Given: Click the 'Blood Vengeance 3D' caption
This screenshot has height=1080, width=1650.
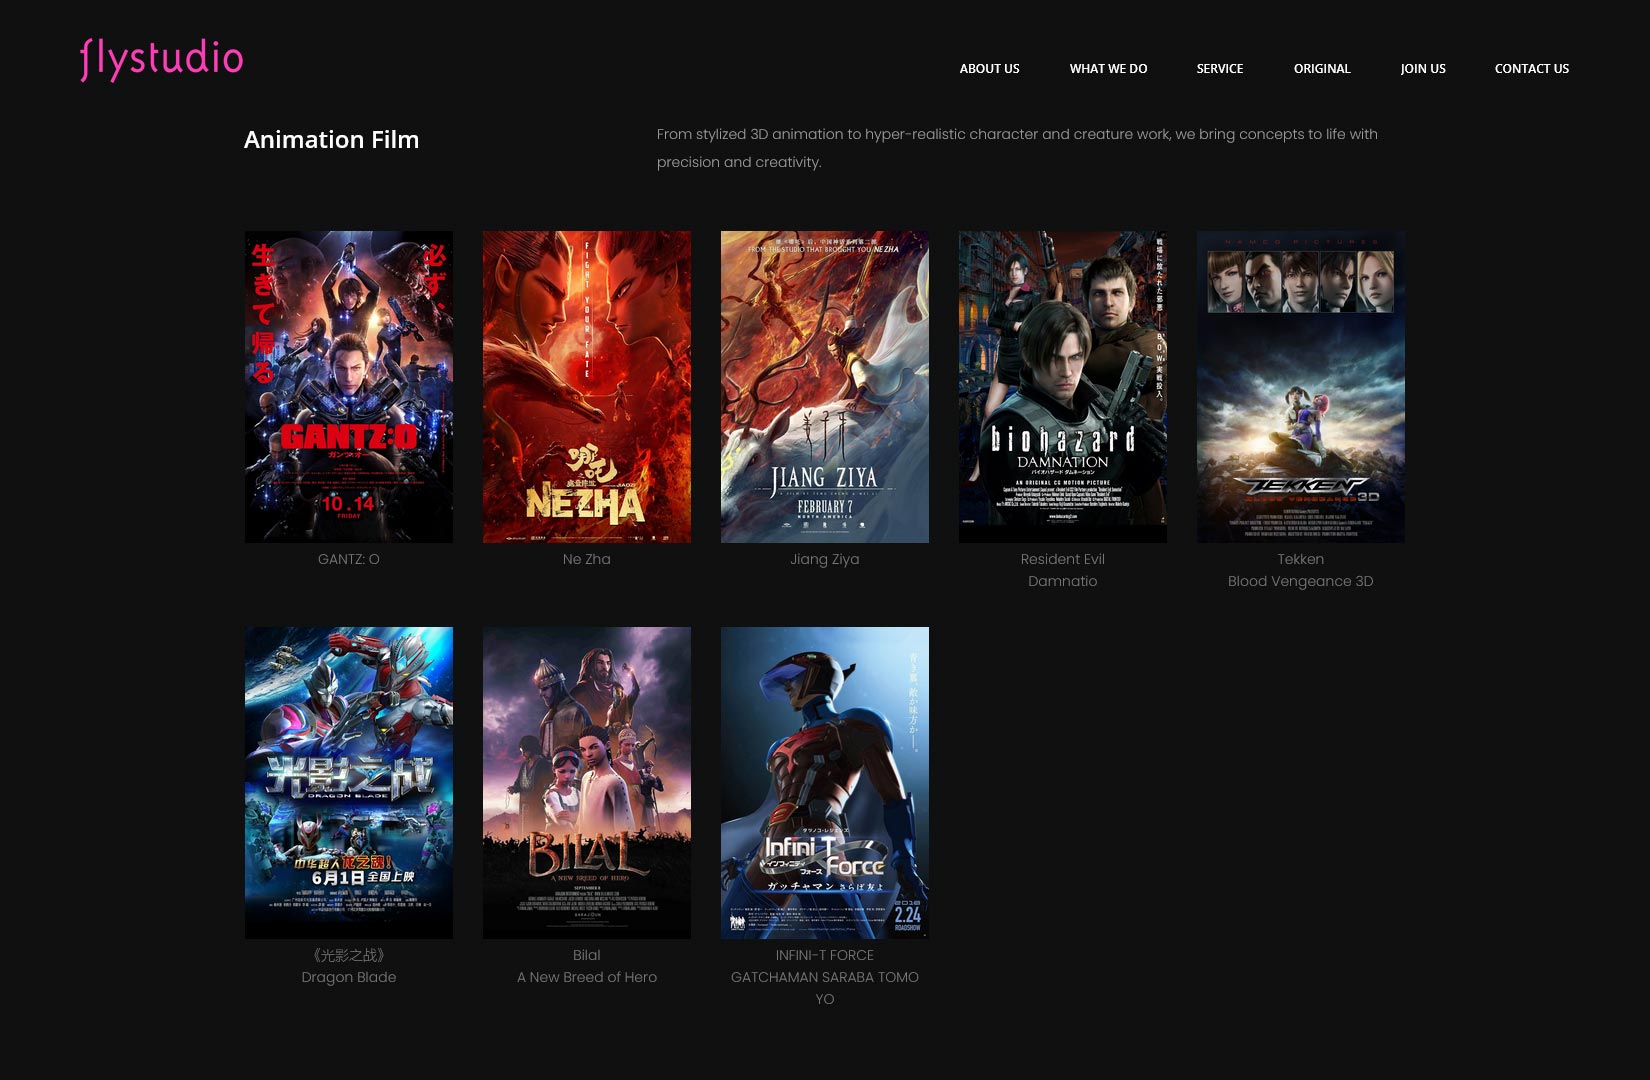Looking at the screenshot, I should pos(1301,581).
